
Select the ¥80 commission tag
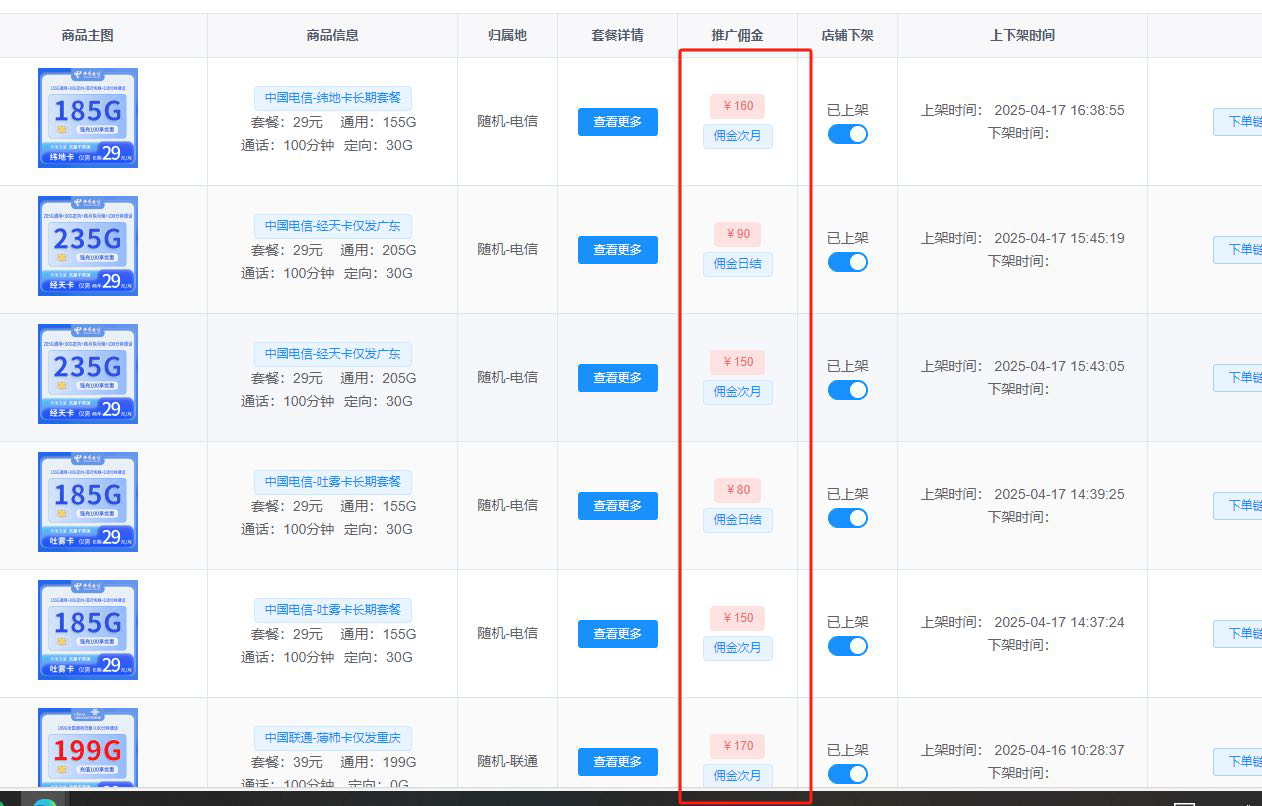pyautogui.click(x=738, y=490)
